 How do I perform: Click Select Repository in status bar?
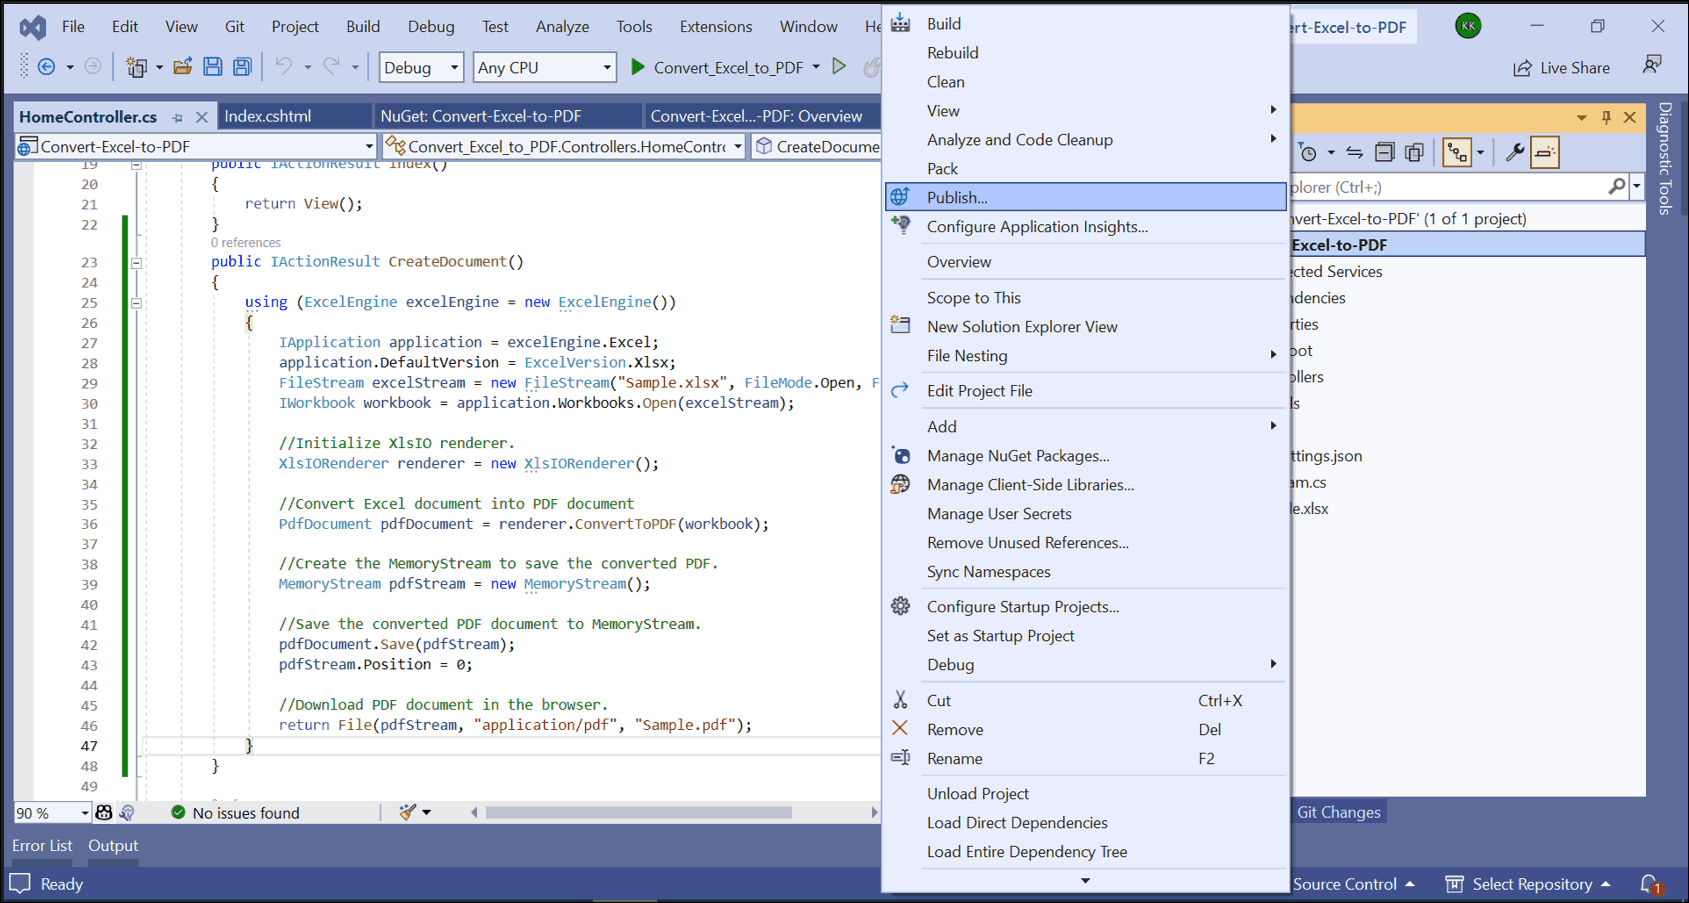[1530, 884]
